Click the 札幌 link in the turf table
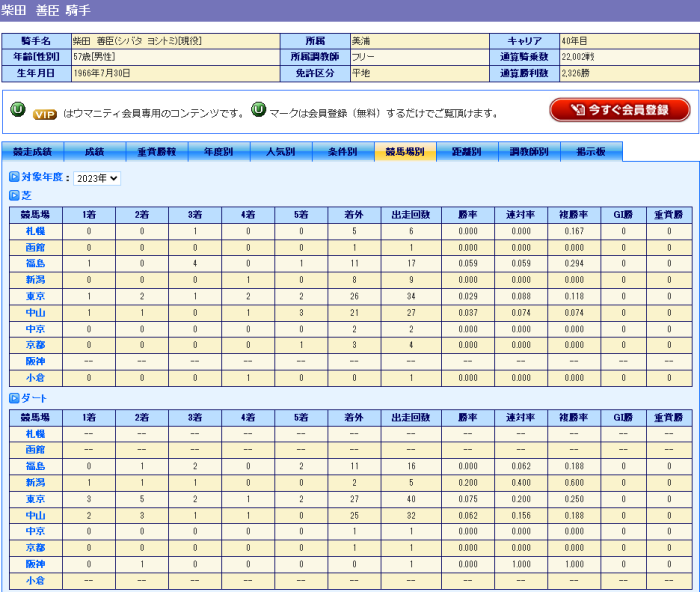Viewport: 700px width, 592px height. coord(35,230)
